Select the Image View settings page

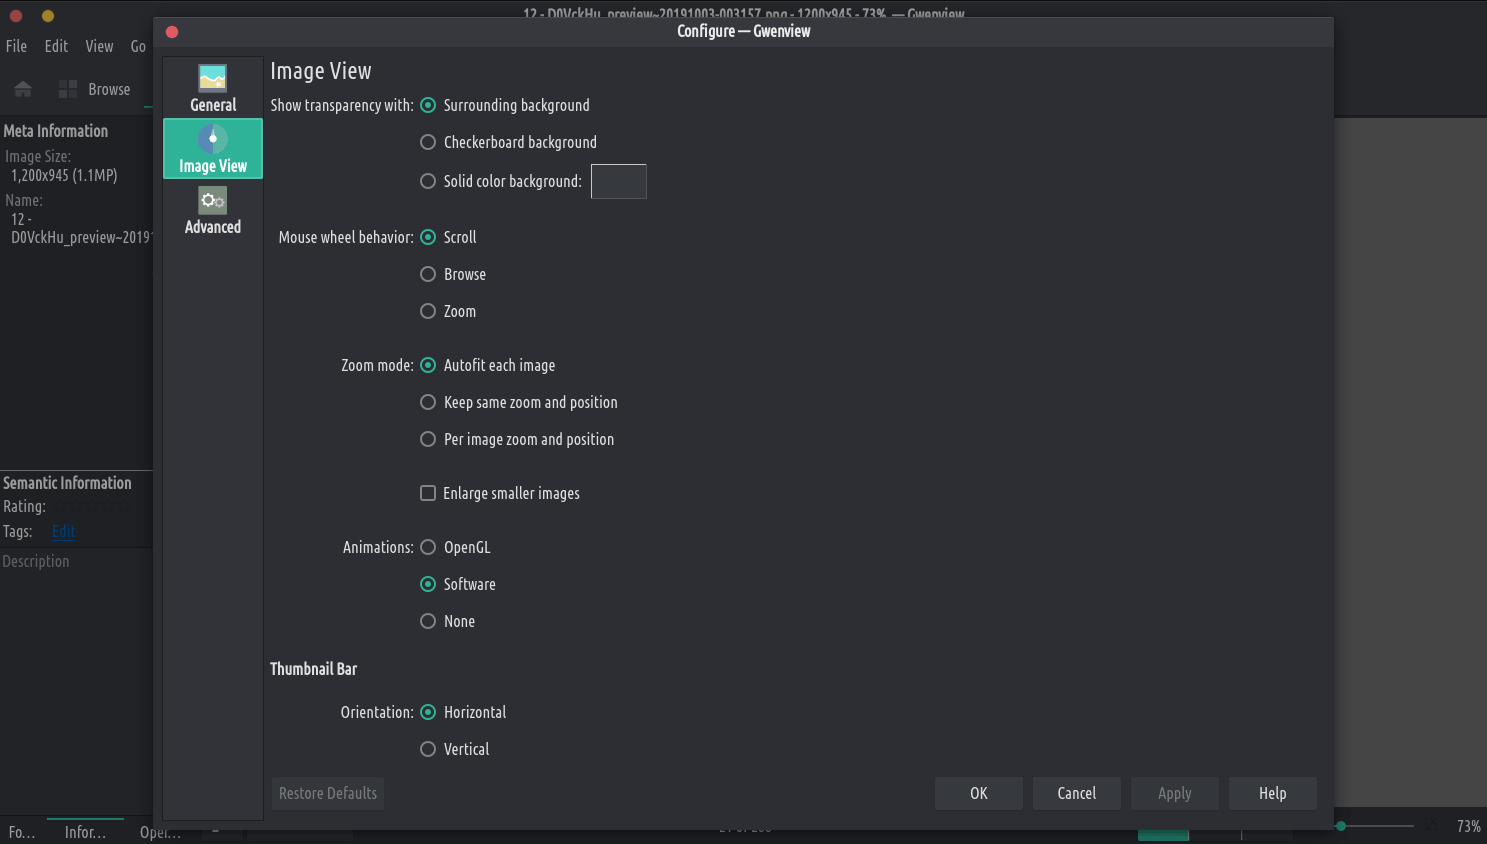[x=213, y=149]
